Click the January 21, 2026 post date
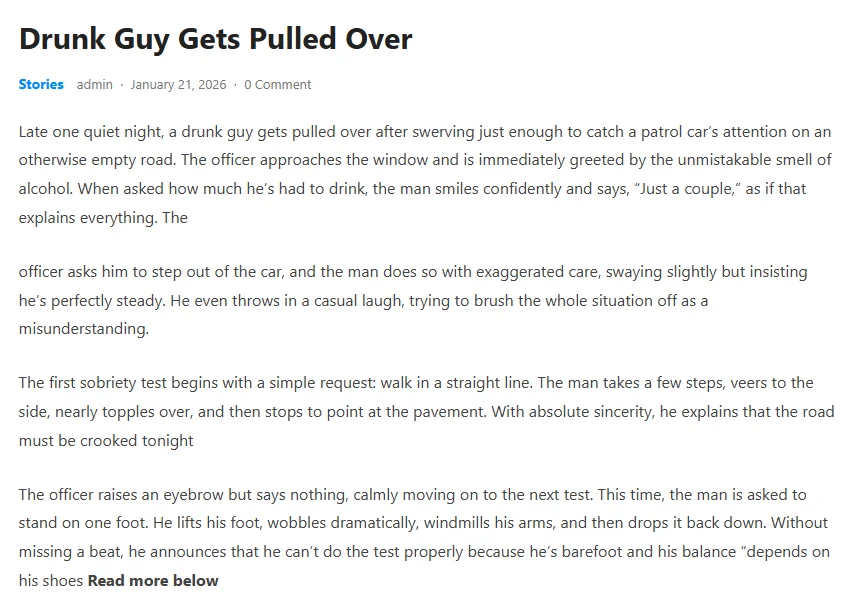The image size is (855, 611). pyautogui.click(x=178, y=85)
